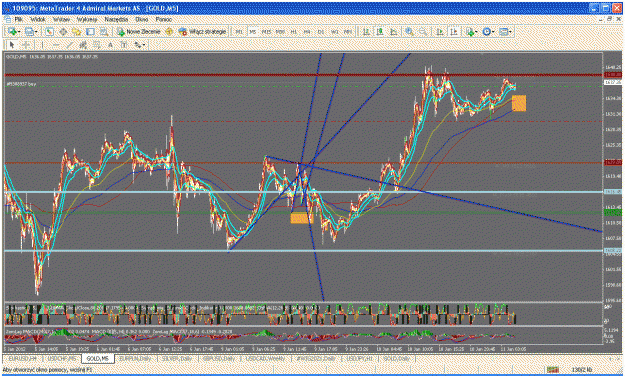Screen dimensions: 625x376
Task: Click the 1308/2 kb connection status
Action: click(582, 369)
